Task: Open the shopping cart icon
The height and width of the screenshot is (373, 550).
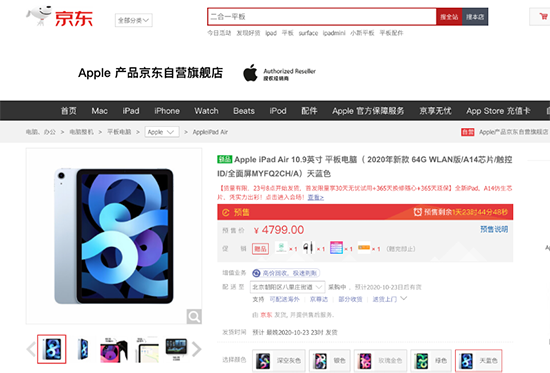Action: pyautogui.click(x=543, y=16)
